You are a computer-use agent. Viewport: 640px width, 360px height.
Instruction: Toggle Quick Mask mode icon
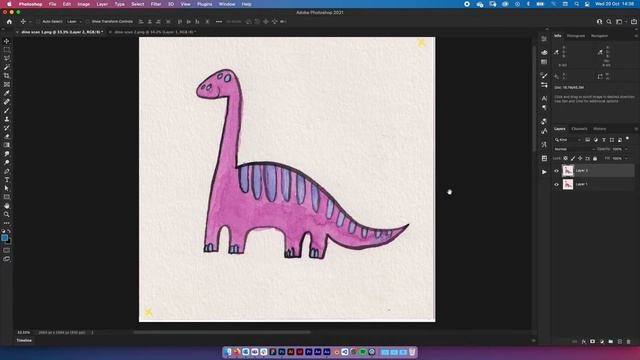7,250
